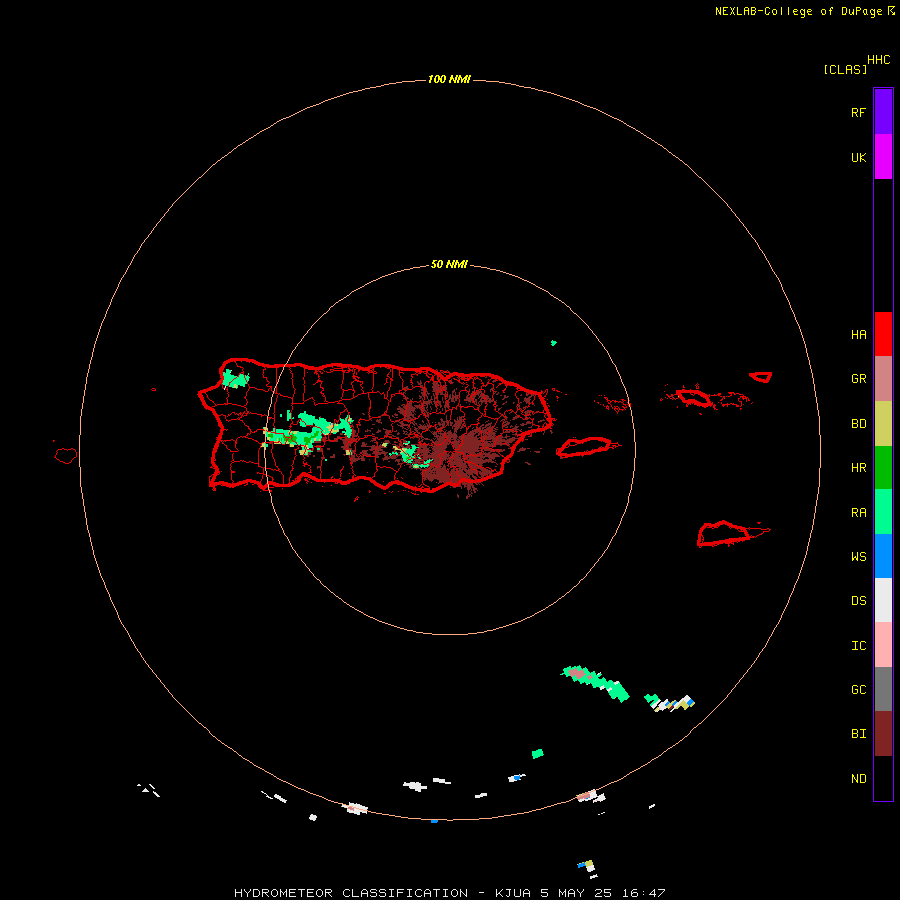900x900 pixels.
Task: Click the IC pink legend swatch
Action: pos(883,645)
